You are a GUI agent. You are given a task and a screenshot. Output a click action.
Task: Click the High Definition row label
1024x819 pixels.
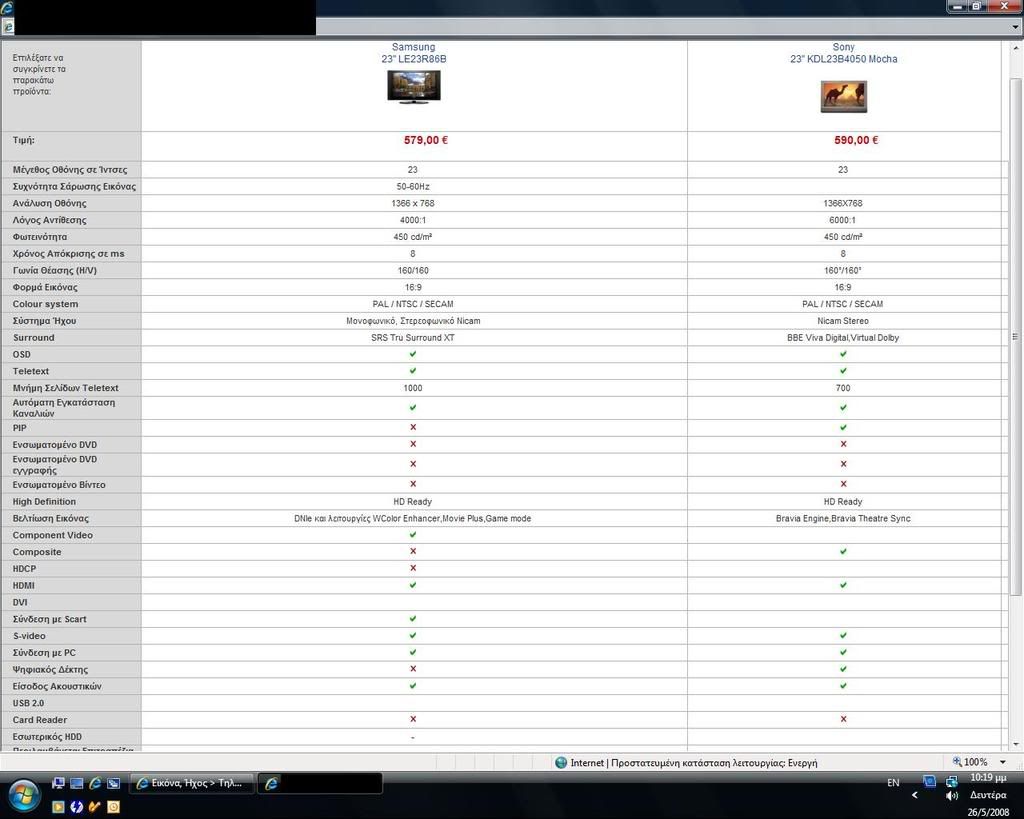pyautogui.click(x=44, y=502)
